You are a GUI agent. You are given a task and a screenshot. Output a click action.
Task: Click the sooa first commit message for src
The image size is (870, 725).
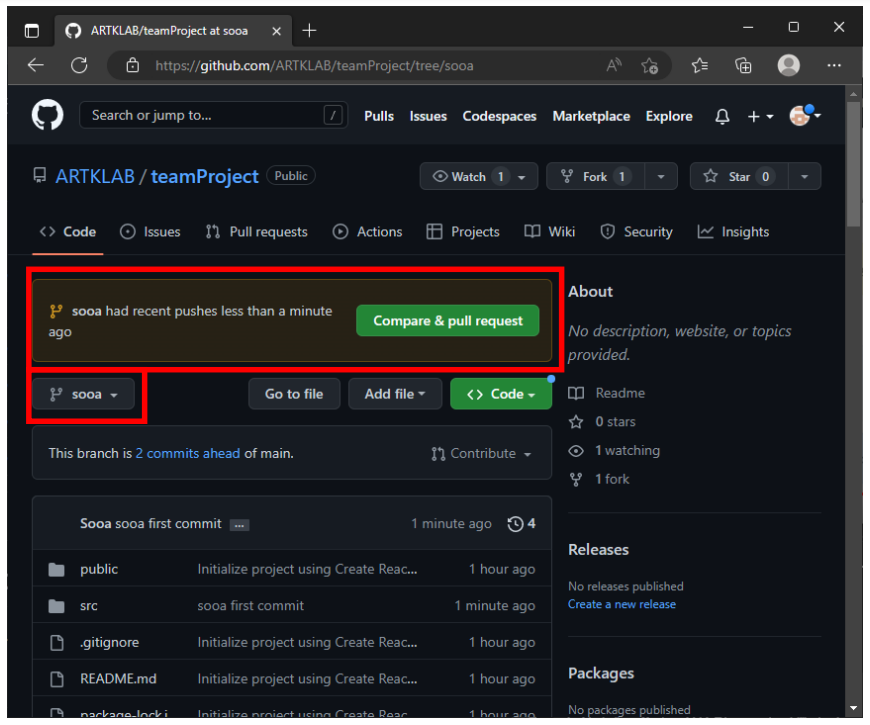pyautogui.click(x=250, y=606)
